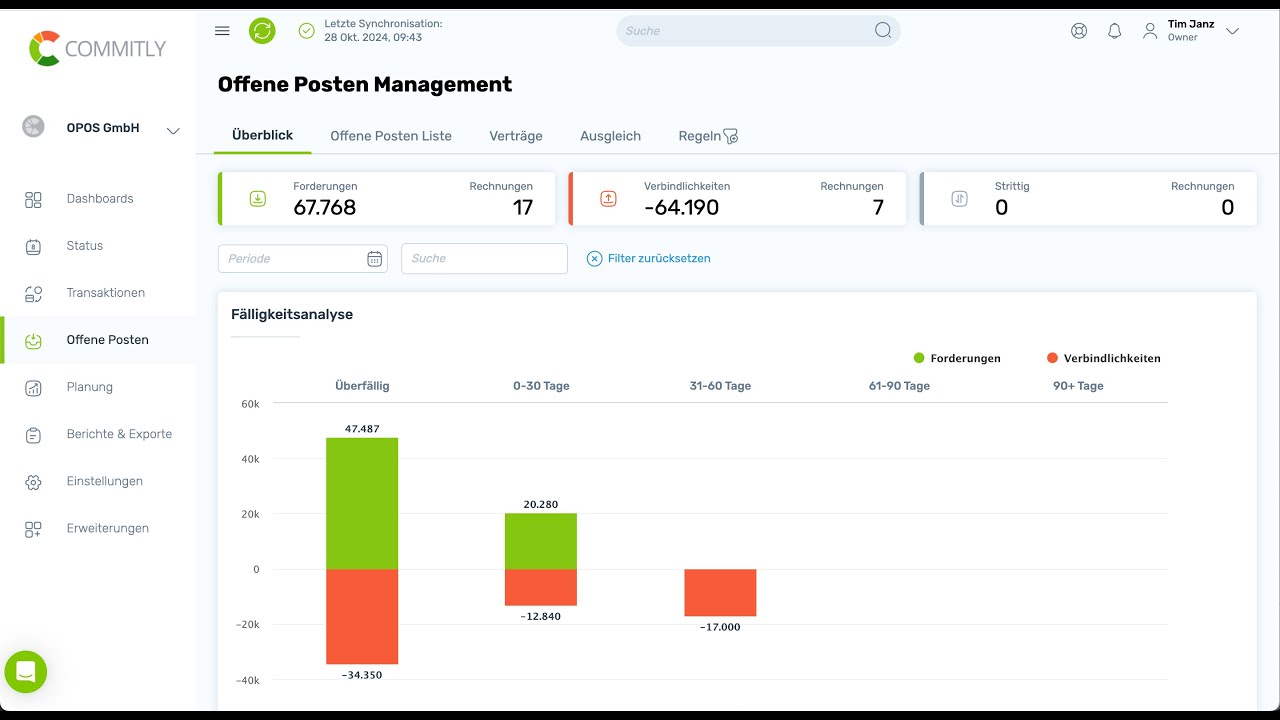This screenshot has width=1280, height=720.
Task: Click the Forderungen download icon
Action: [x=257, y=198]
